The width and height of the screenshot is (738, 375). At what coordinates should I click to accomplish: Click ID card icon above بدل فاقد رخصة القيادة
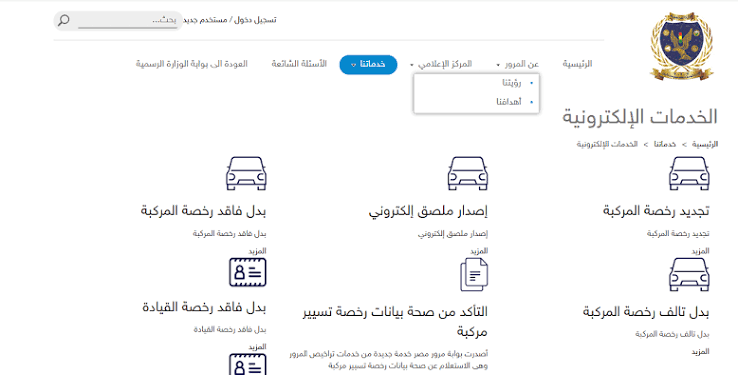click(x=248, y=272)
